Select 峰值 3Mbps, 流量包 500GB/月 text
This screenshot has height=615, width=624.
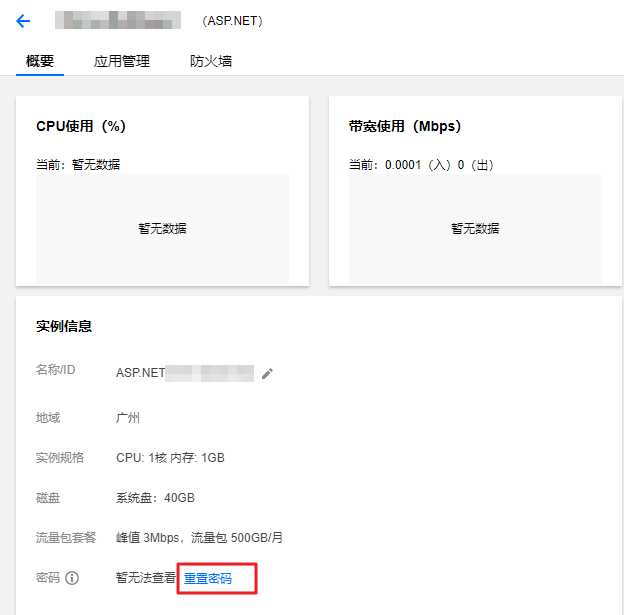coord(199,538)
